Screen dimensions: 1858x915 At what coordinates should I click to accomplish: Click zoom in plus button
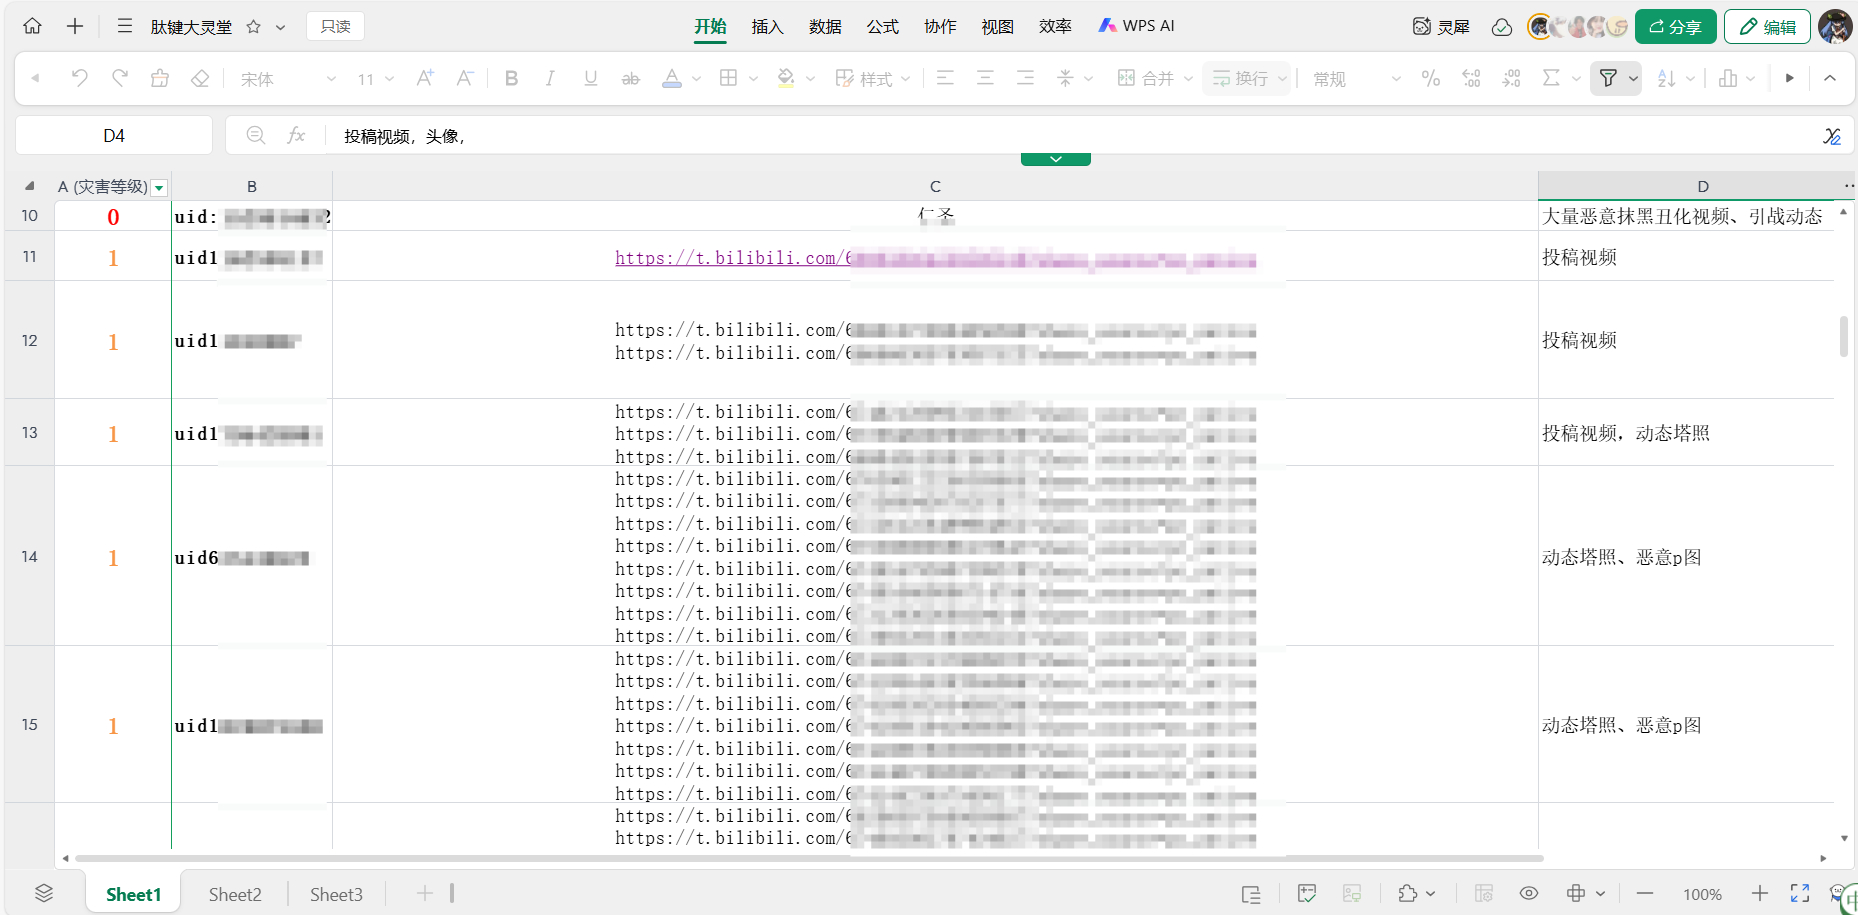[x=1760, y=893]
